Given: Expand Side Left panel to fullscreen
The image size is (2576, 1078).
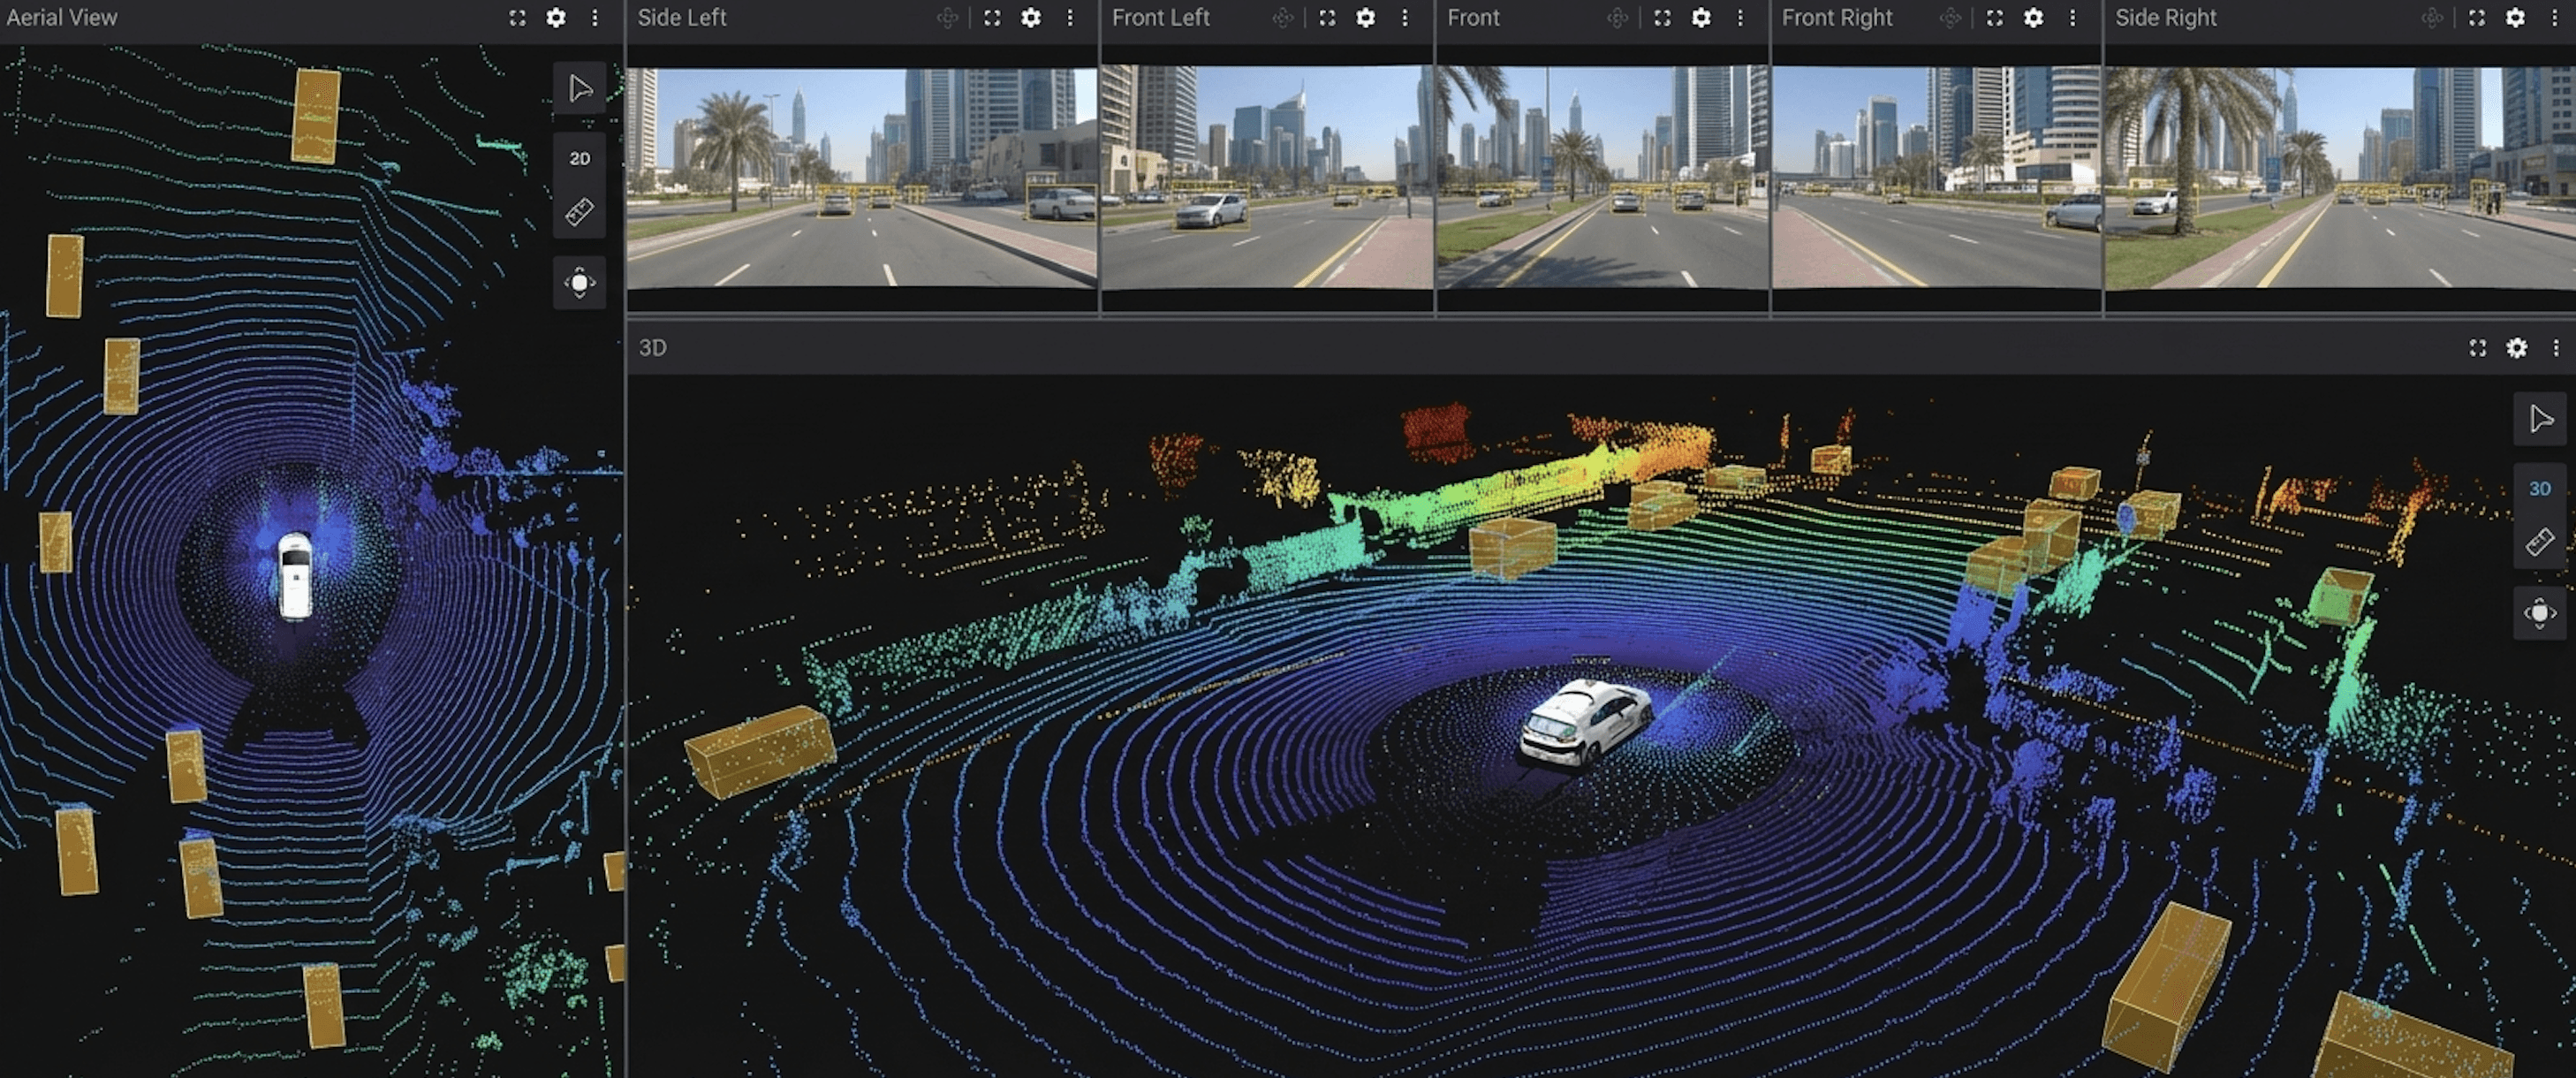Looking at the screenshot, I should [992, 18].
